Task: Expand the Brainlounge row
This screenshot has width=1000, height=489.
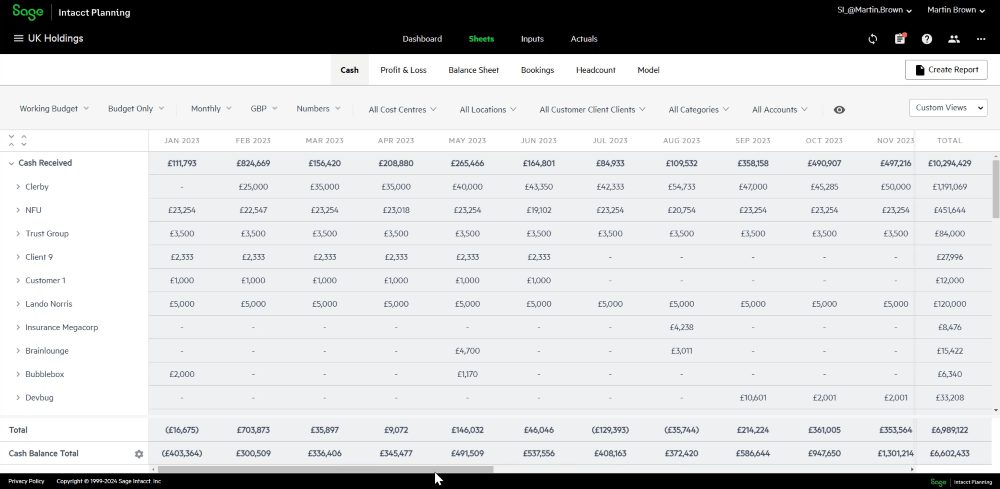Action: click(18, 351)
